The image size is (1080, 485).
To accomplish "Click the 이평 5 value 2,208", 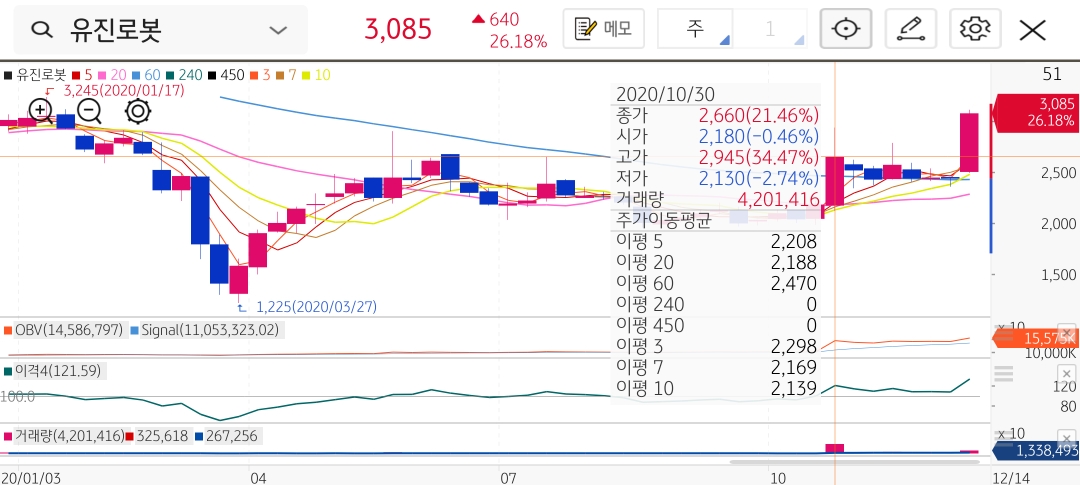I will 793,241.
